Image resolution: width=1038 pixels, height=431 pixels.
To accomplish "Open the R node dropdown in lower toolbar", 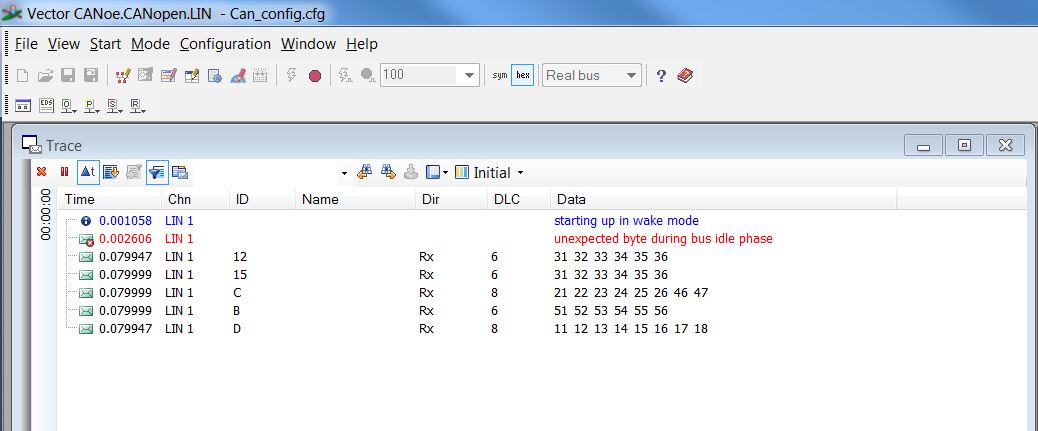I will 137,106.
